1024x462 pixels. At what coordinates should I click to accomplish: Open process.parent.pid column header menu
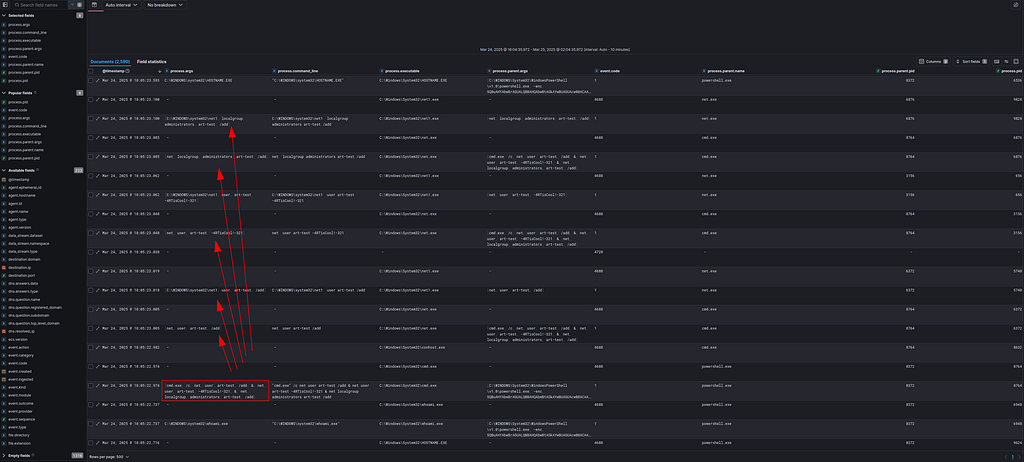coord(897,71)
